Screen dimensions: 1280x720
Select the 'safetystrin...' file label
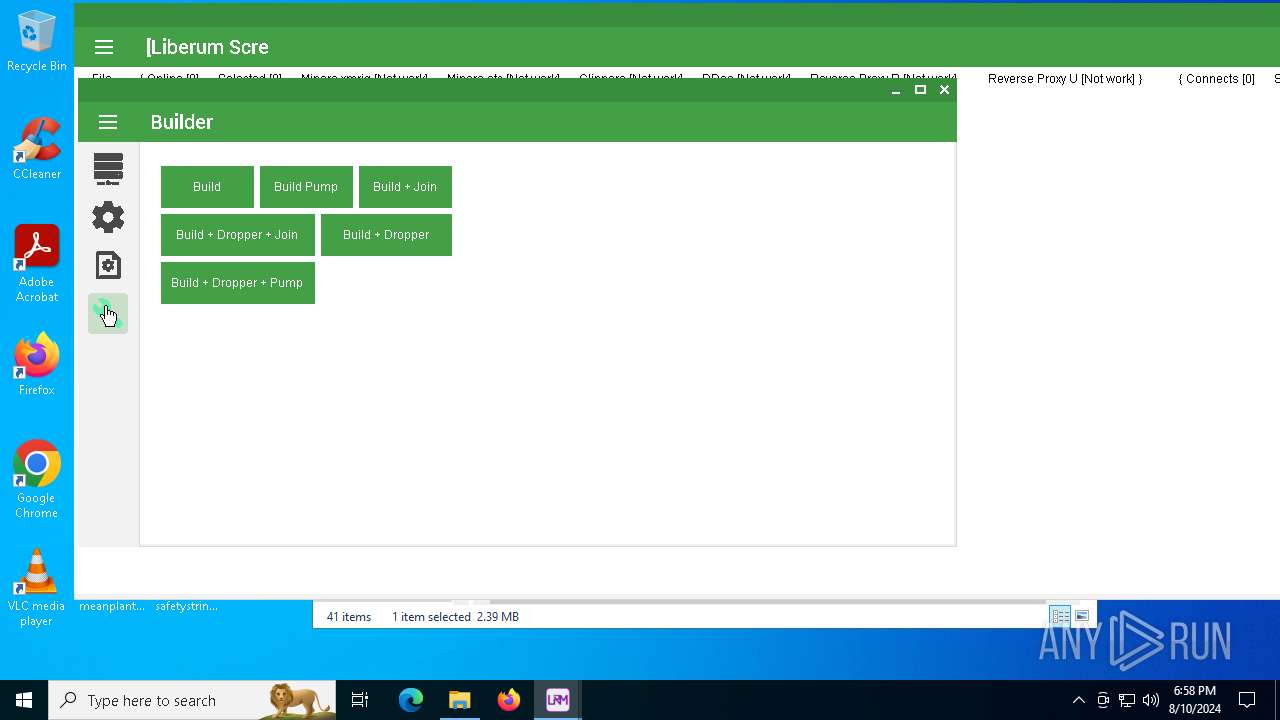(187, 606)
